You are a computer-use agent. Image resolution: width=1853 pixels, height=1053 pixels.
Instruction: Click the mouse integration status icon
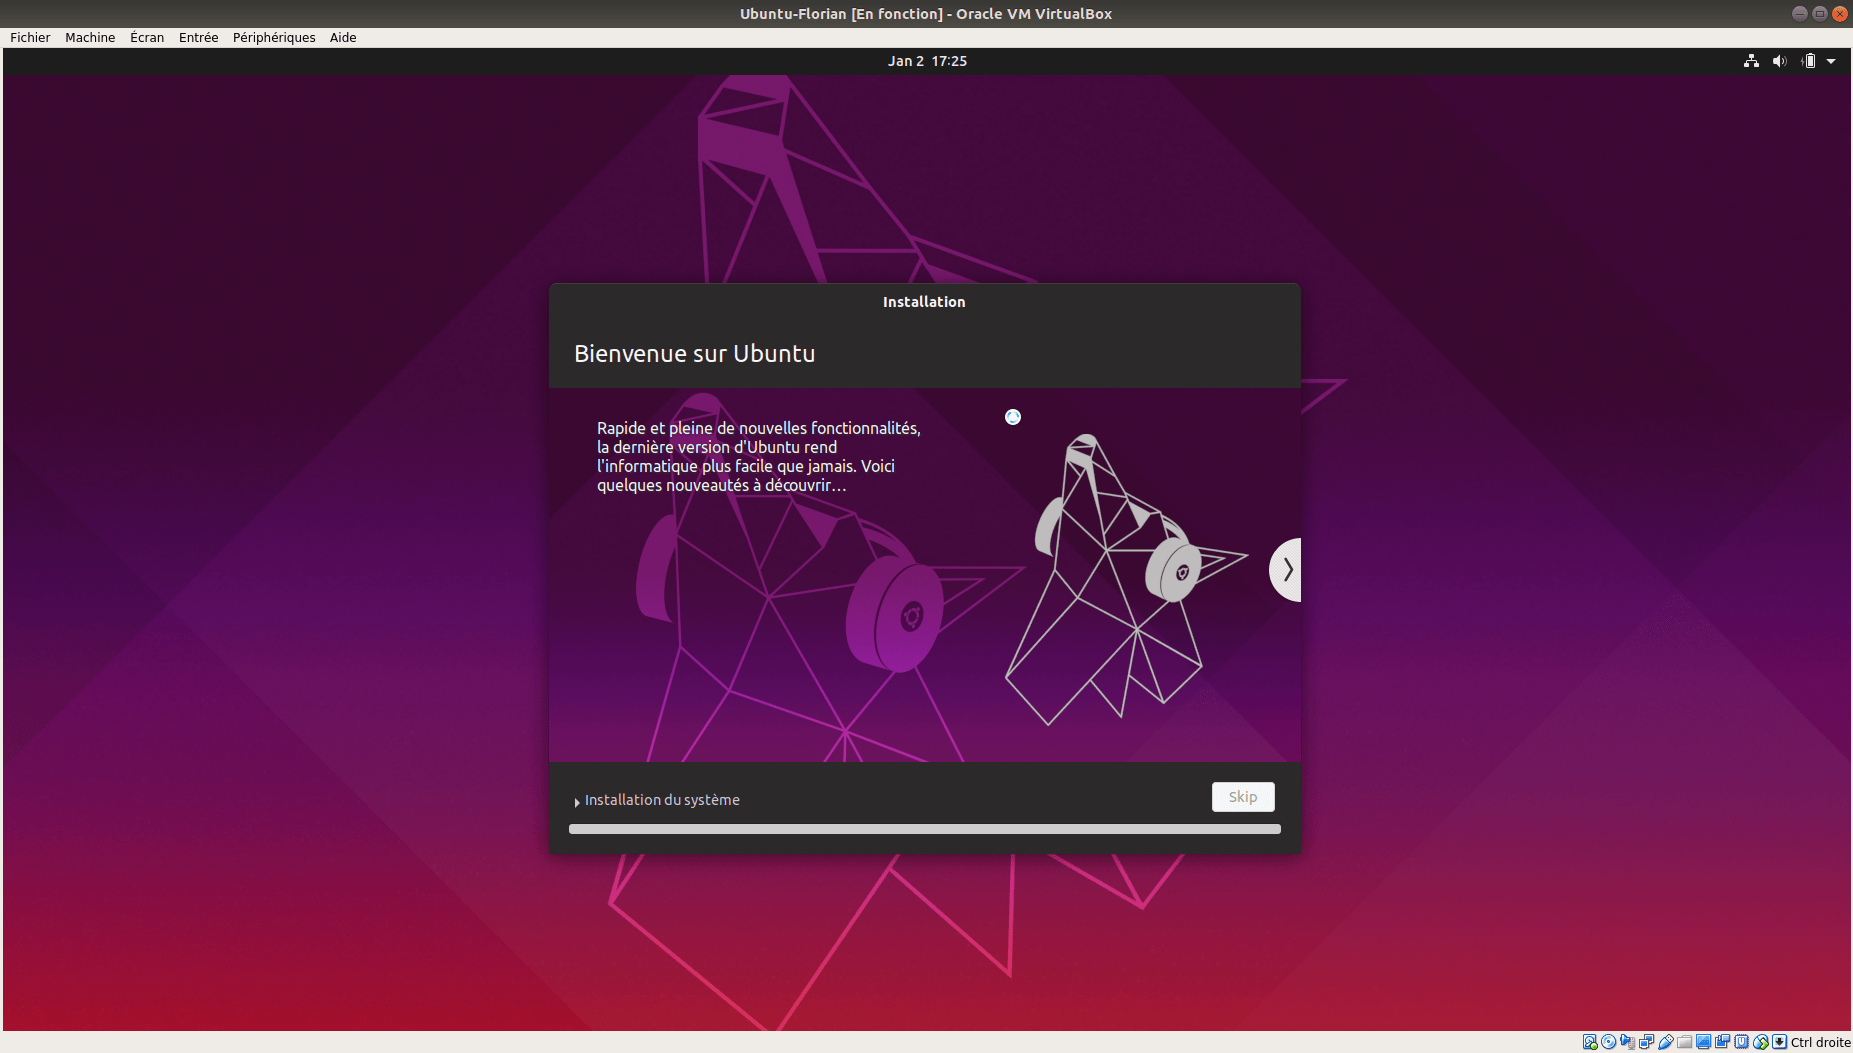(1761, 1042)
